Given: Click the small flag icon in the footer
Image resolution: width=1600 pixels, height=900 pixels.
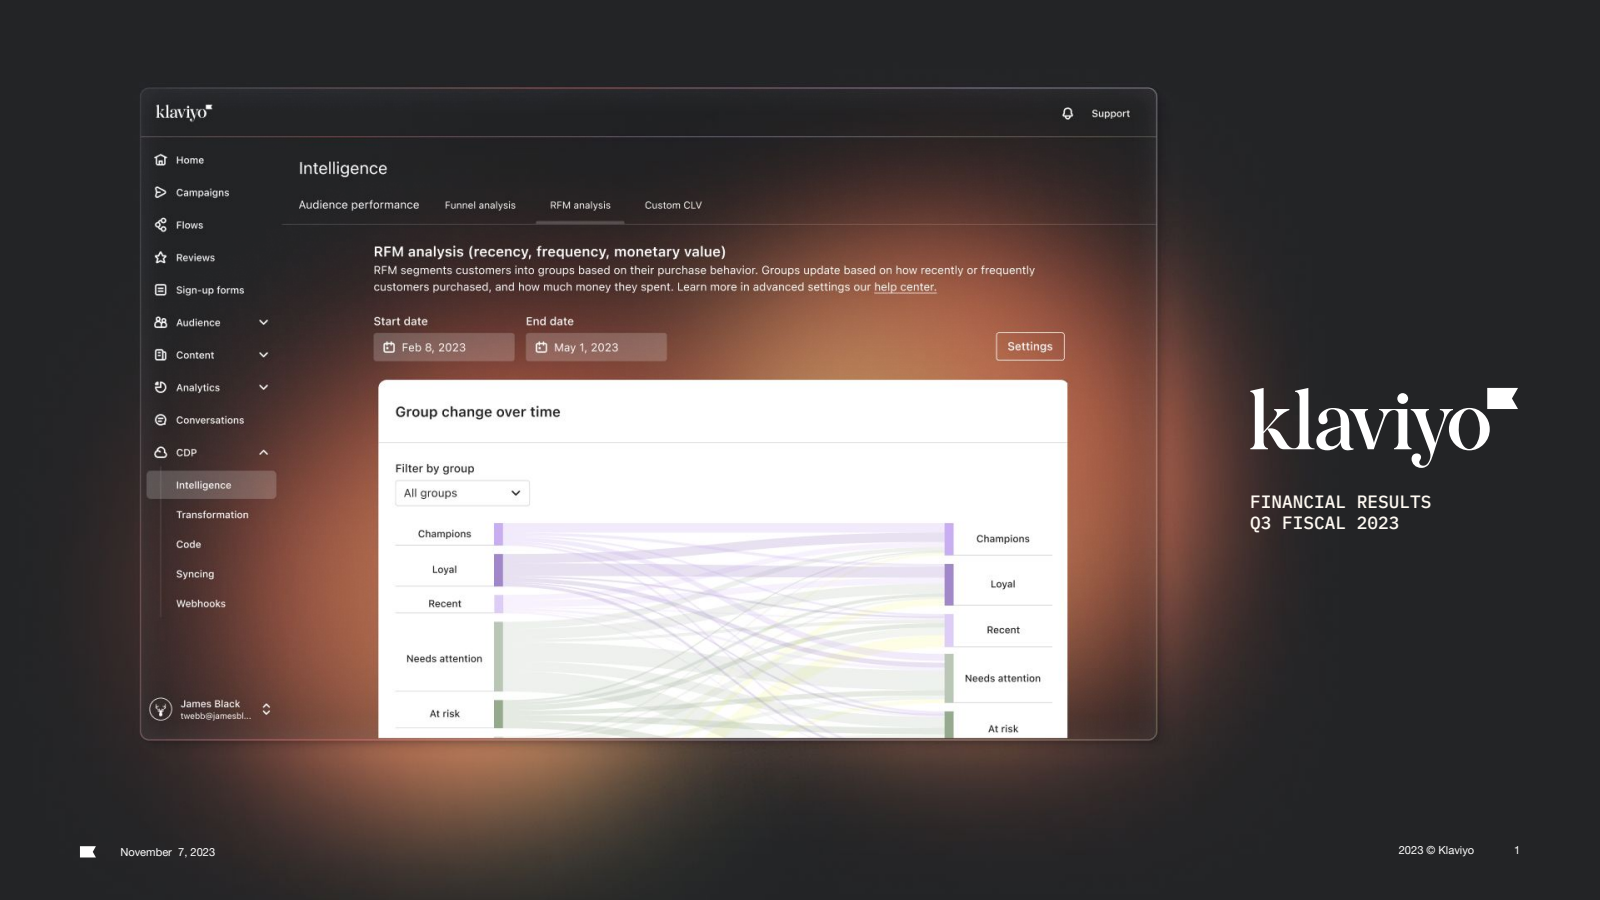Looking at the screenshot, I should (88, 852).
